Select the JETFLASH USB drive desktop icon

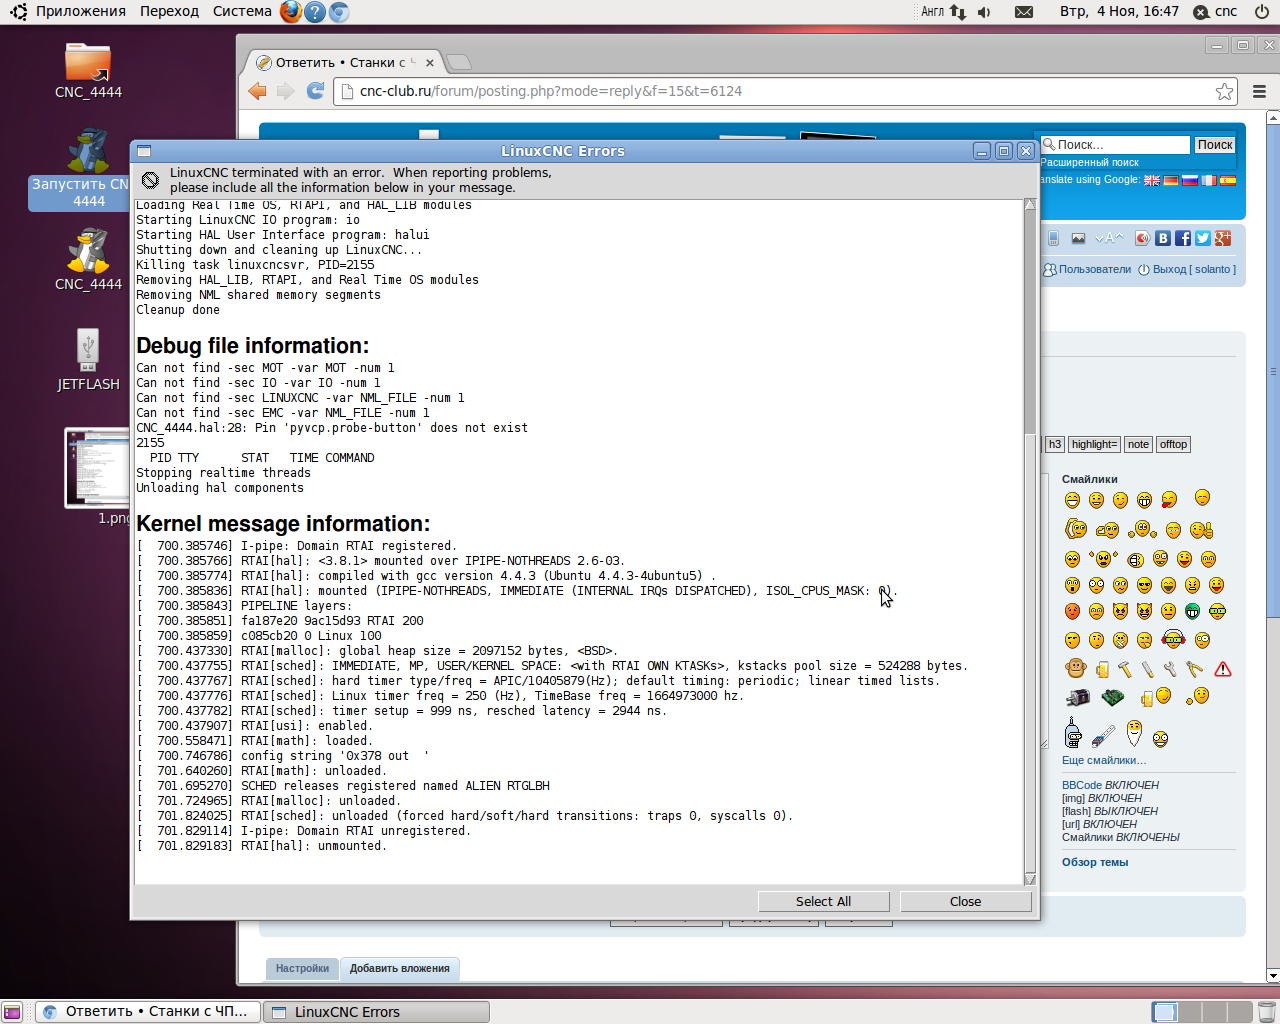click(x=88, y=359)
